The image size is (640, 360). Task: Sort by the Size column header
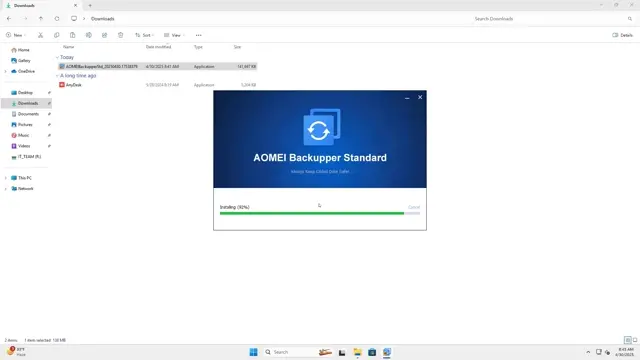(237, 47)
